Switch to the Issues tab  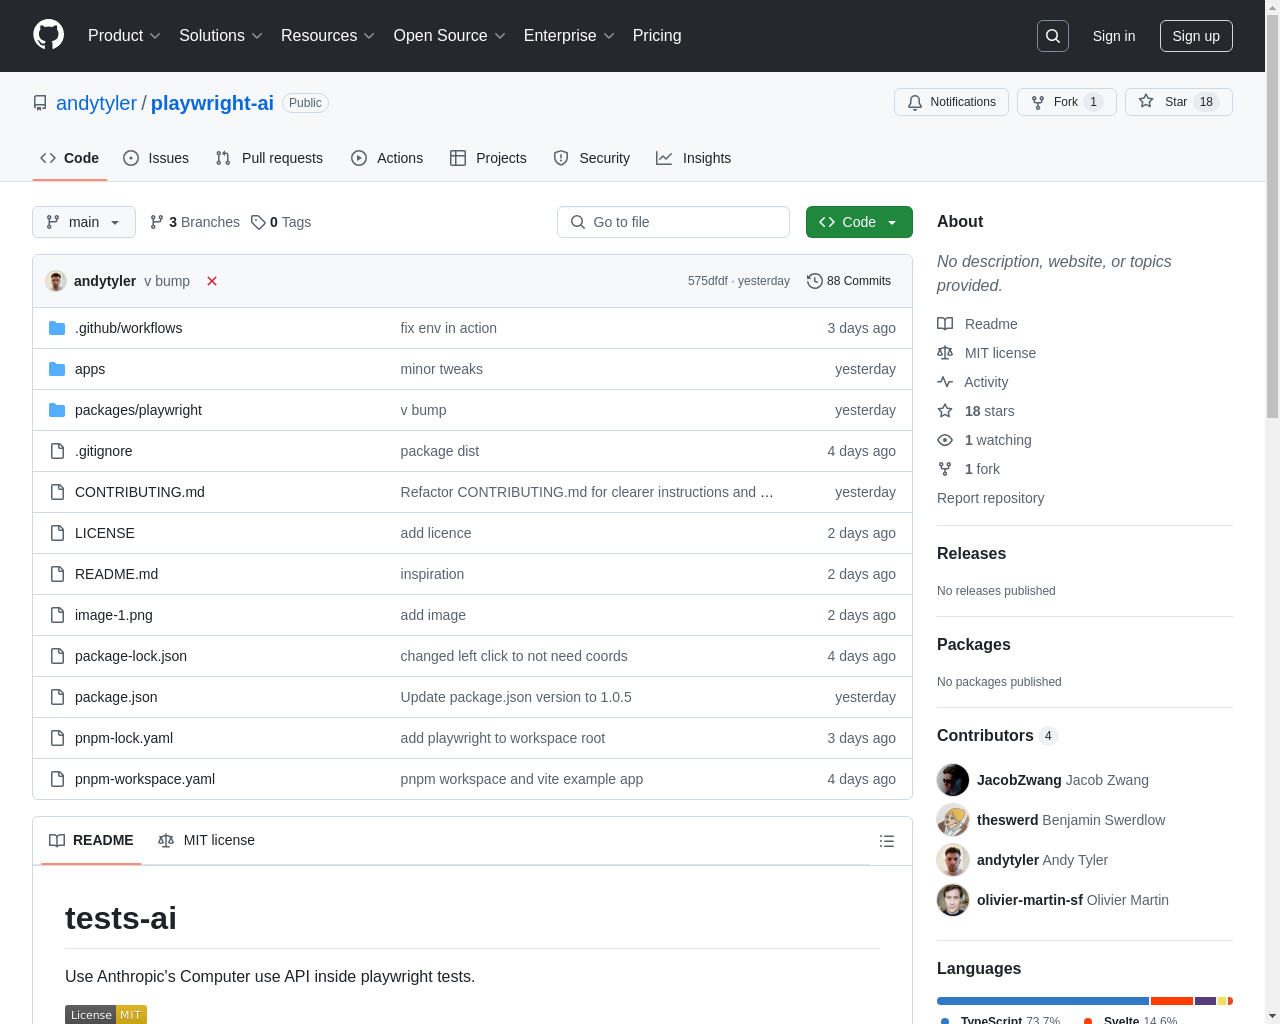[x=156, y=158]
